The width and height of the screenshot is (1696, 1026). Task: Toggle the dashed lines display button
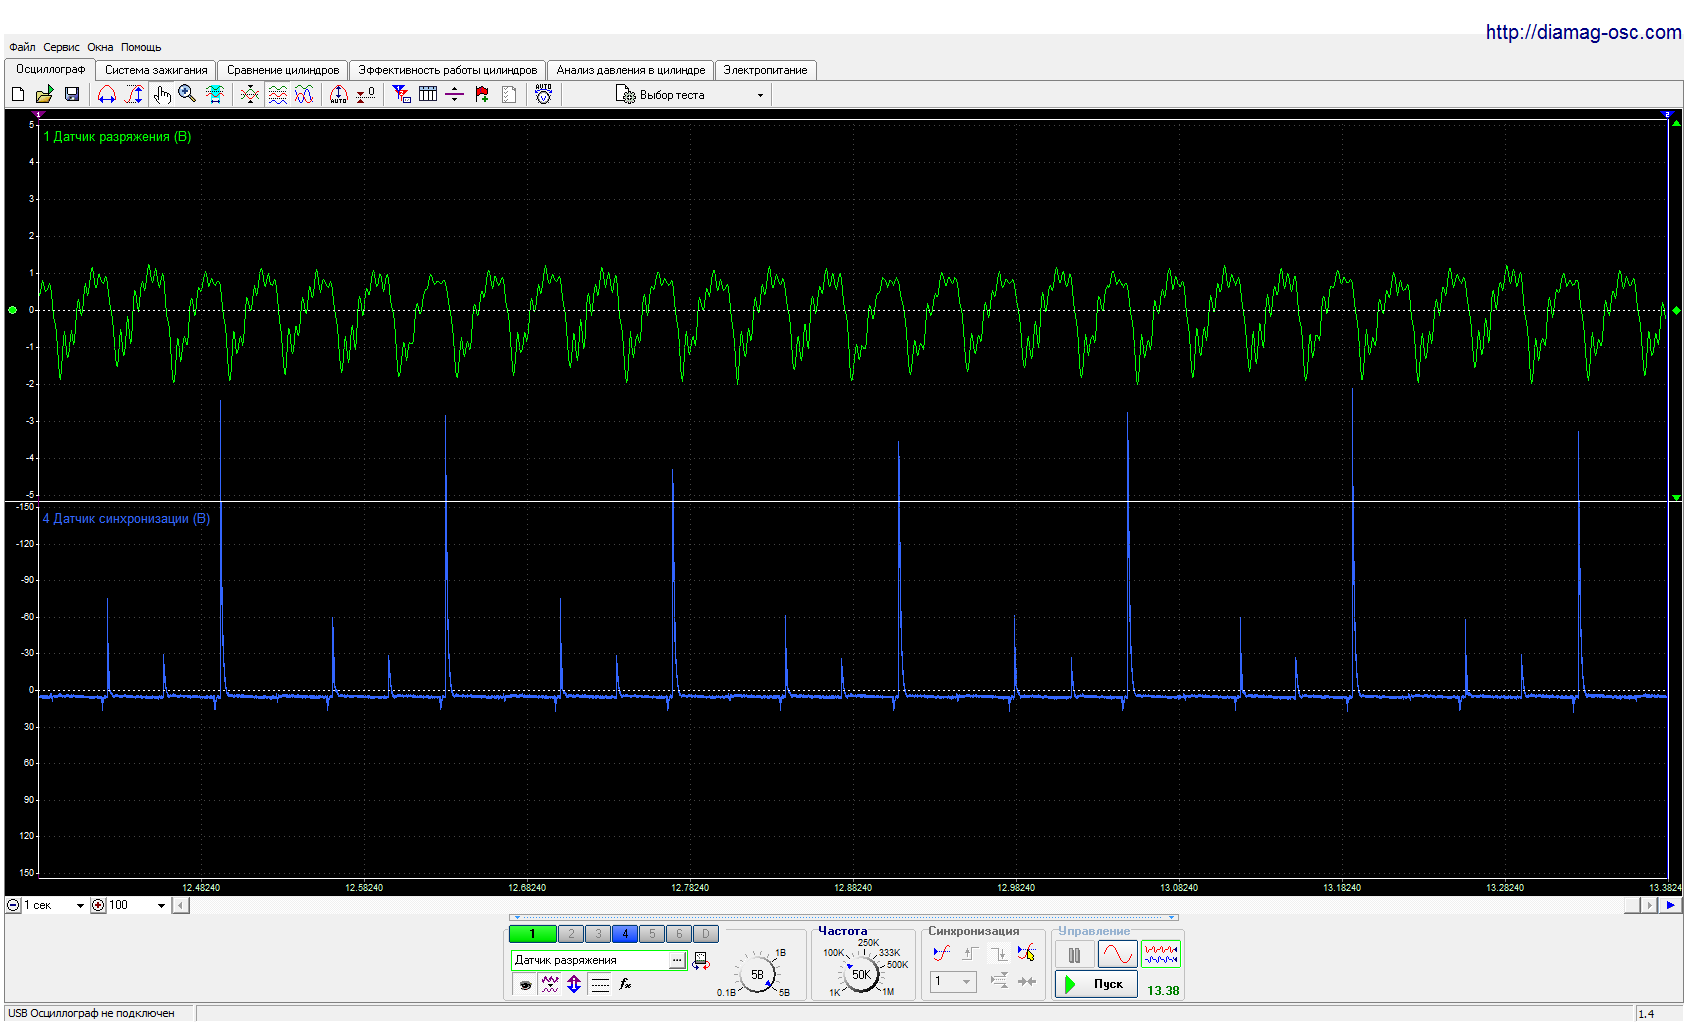pyautogui.click(x=600, y=984)
